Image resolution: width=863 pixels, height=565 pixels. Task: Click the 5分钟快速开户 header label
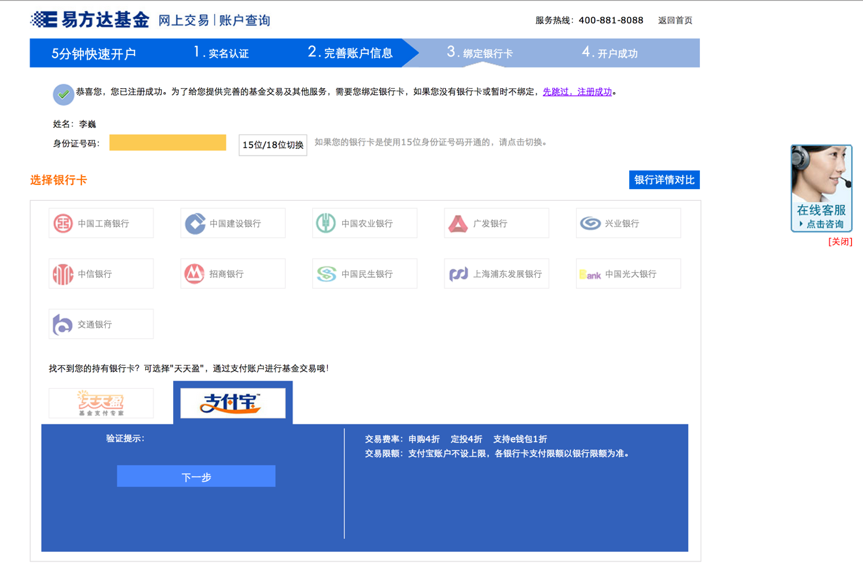(x=94, y=53)
